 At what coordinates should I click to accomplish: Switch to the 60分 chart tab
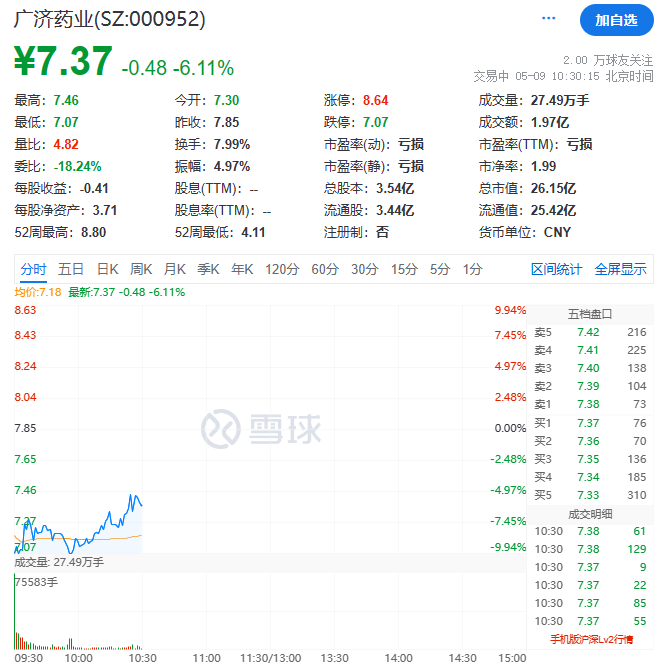click(325, 269)
